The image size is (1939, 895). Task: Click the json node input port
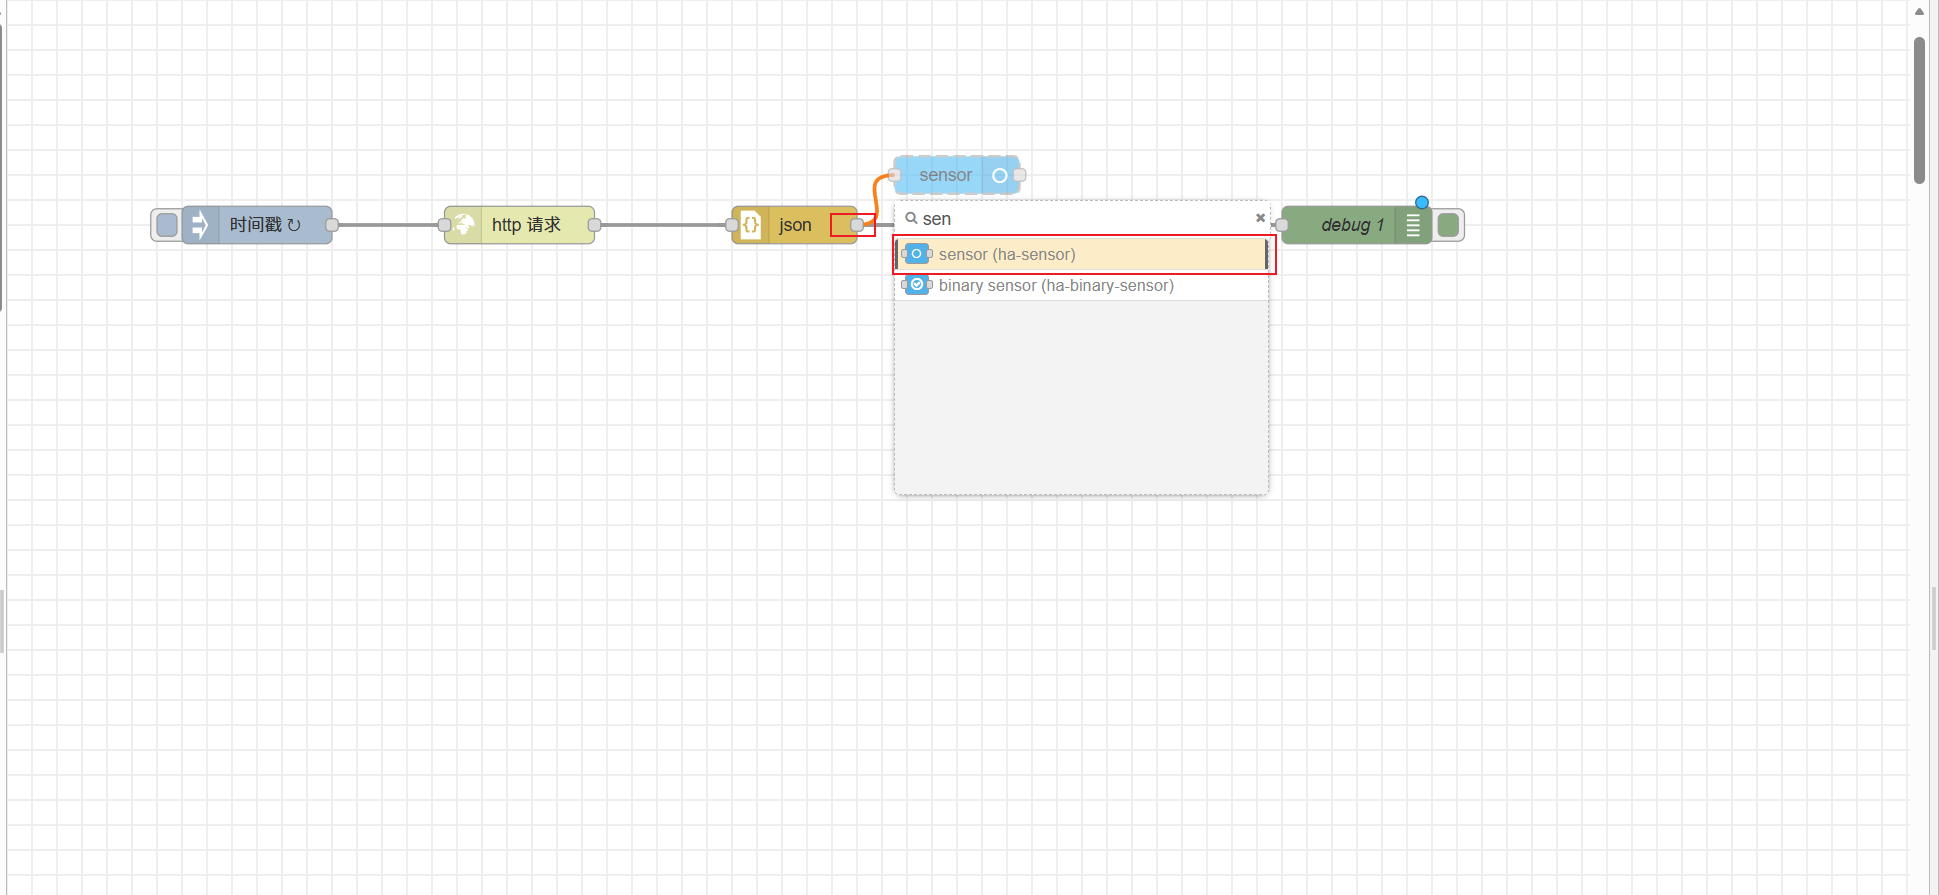(732, 225)
